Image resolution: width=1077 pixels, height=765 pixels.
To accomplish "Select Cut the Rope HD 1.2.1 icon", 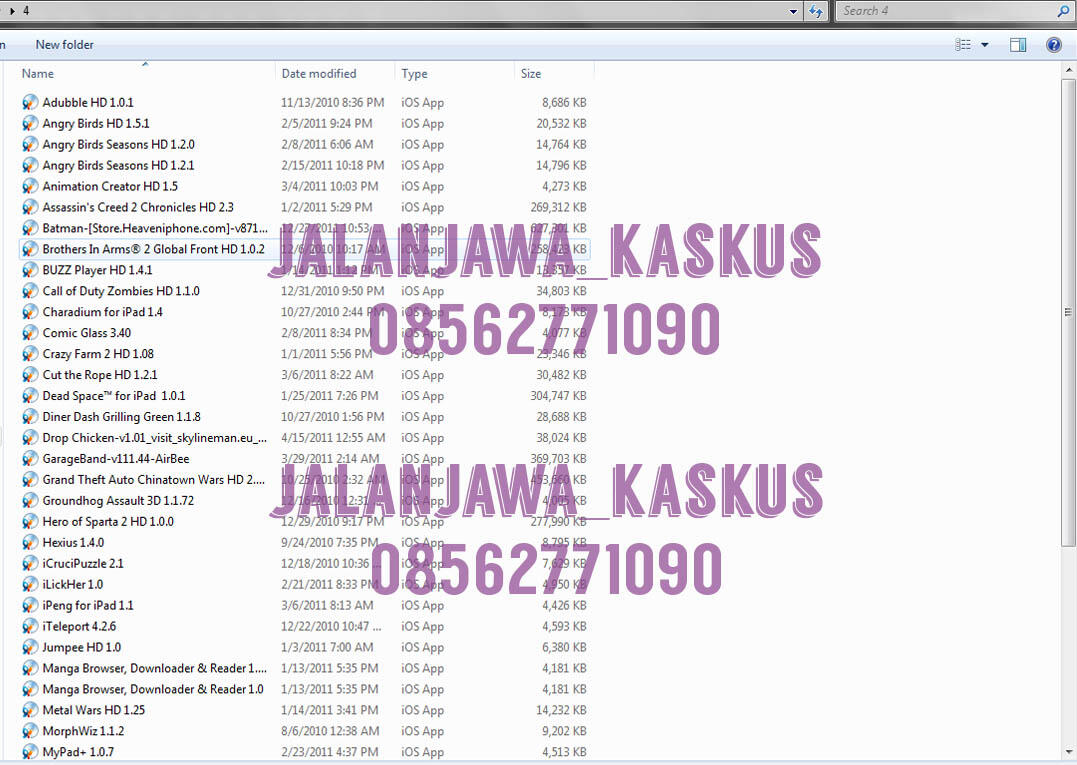I will click(30, 375).
